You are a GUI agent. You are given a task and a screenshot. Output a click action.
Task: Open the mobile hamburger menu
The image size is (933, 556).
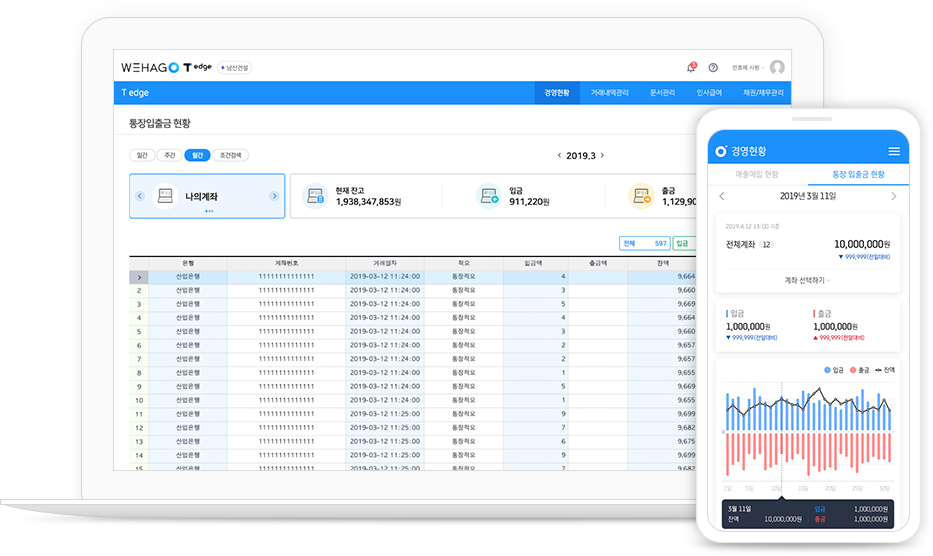coord(894,151)
